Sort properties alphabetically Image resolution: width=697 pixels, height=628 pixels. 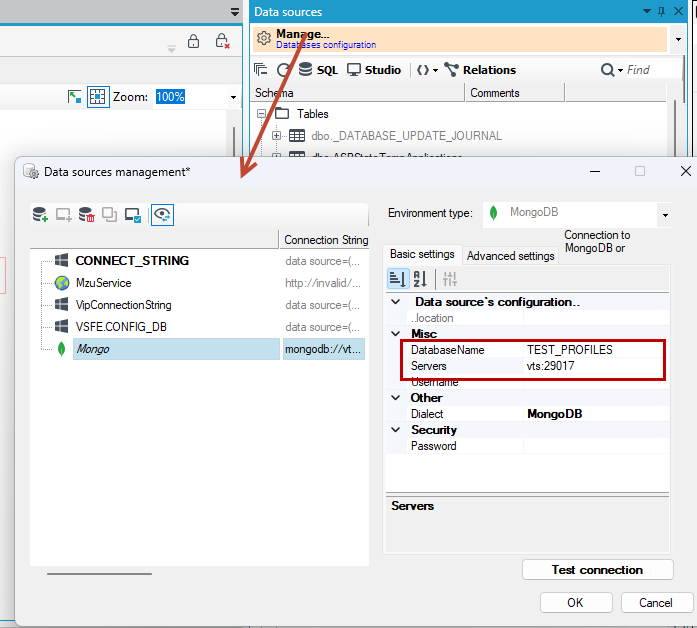(420, 279)
